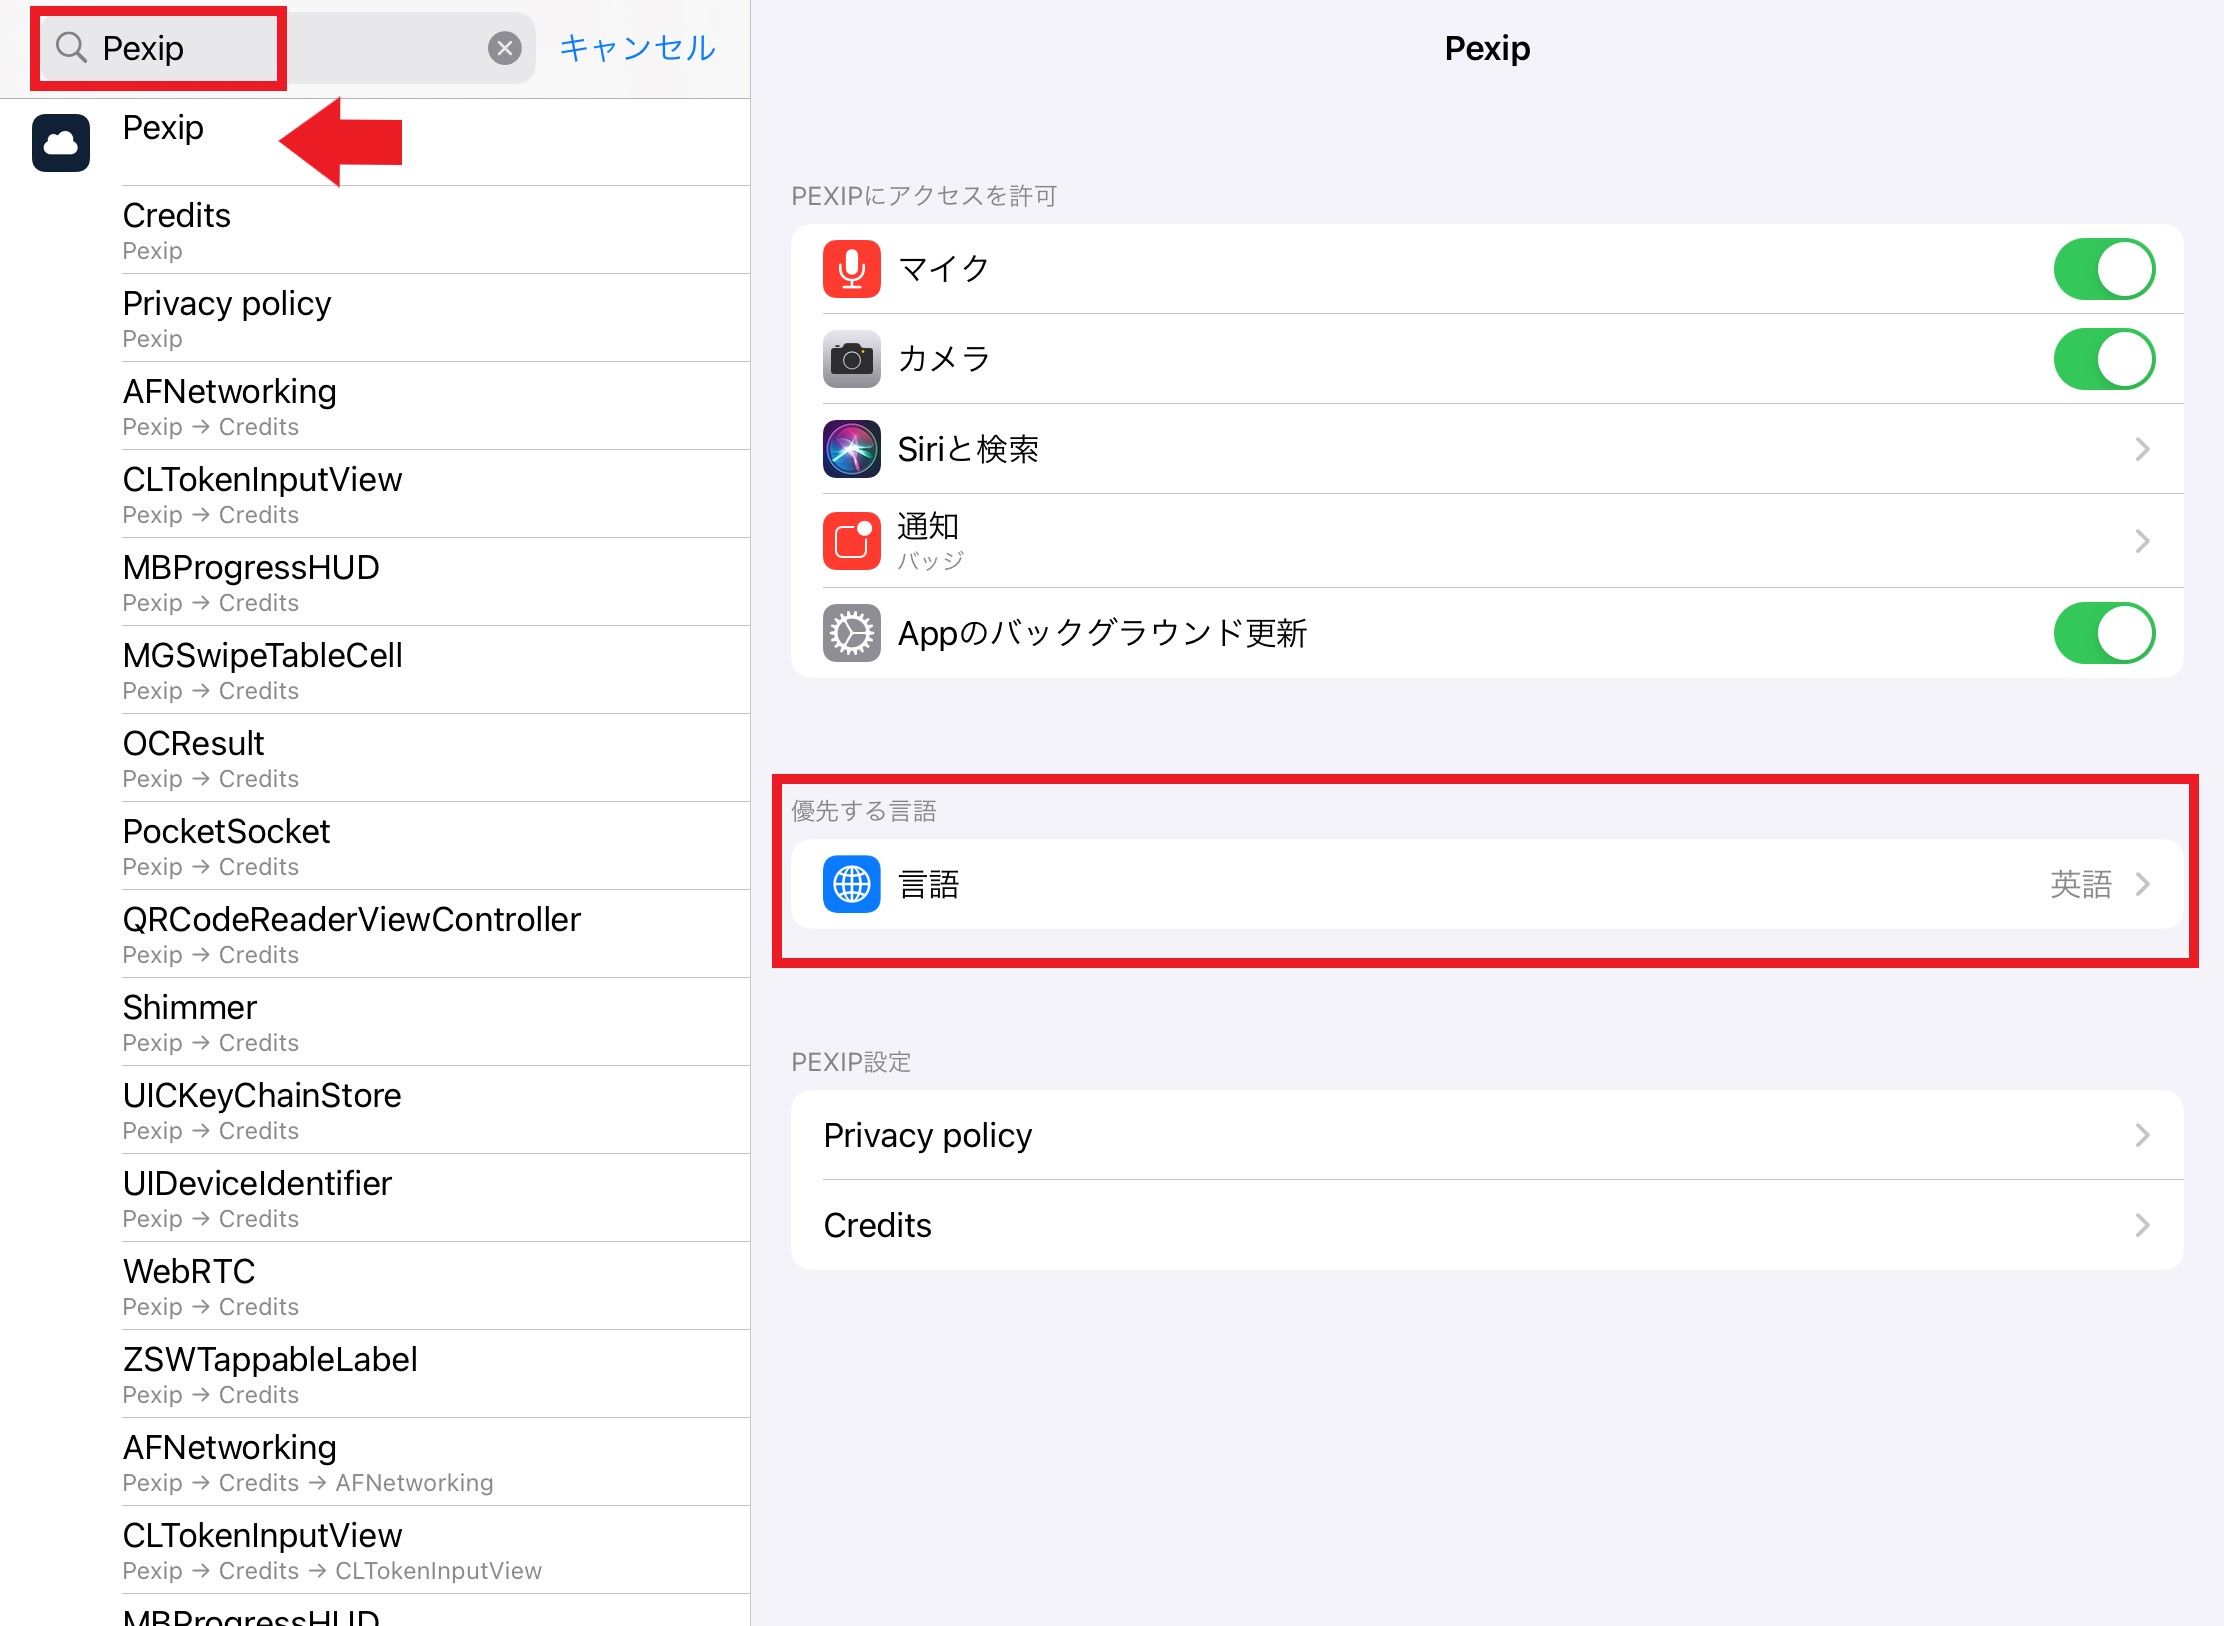
Task: Click the search magnifier icon
Action: (71, 47)
